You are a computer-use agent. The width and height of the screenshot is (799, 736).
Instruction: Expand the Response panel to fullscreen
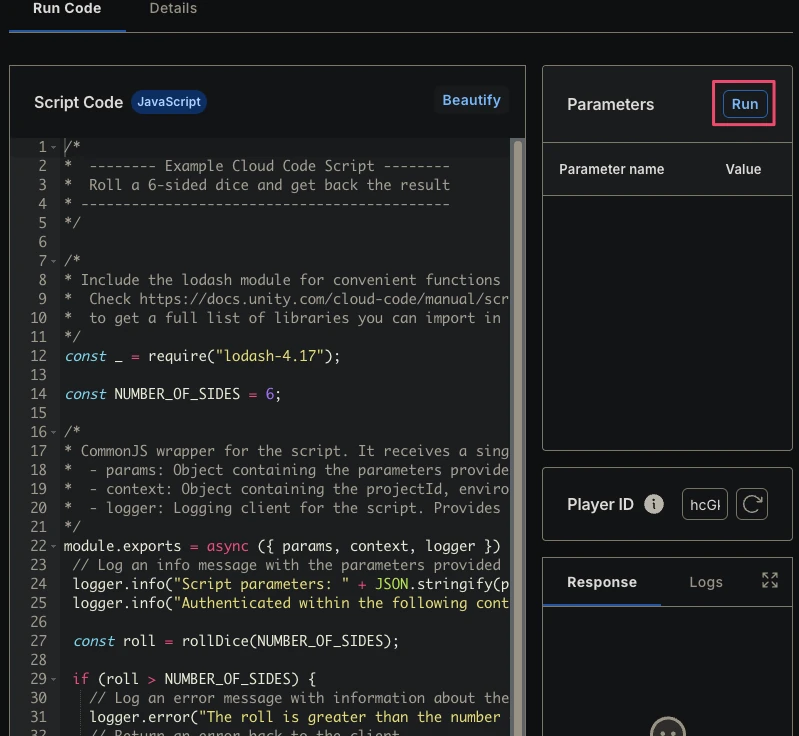click(769, 580)
